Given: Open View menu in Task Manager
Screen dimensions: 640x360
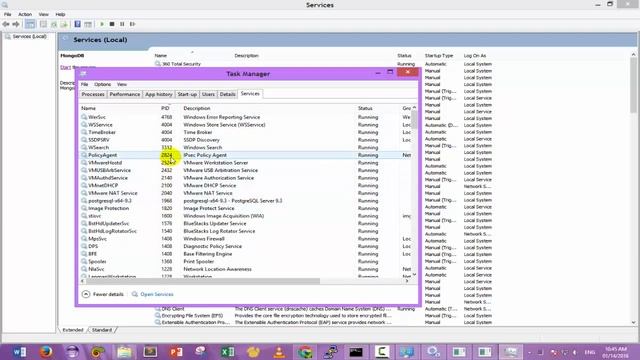Looking at the screenshot, I should click(x=122, y=84).
